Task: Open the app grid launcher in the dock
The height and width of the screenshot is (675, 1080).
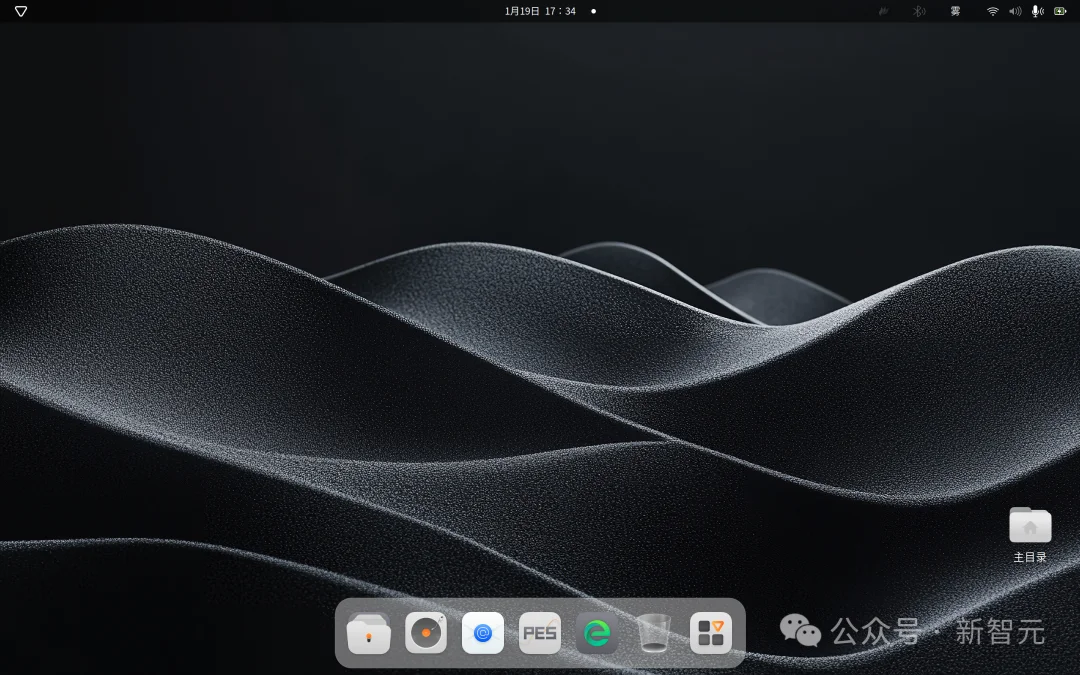Action: 711,633
